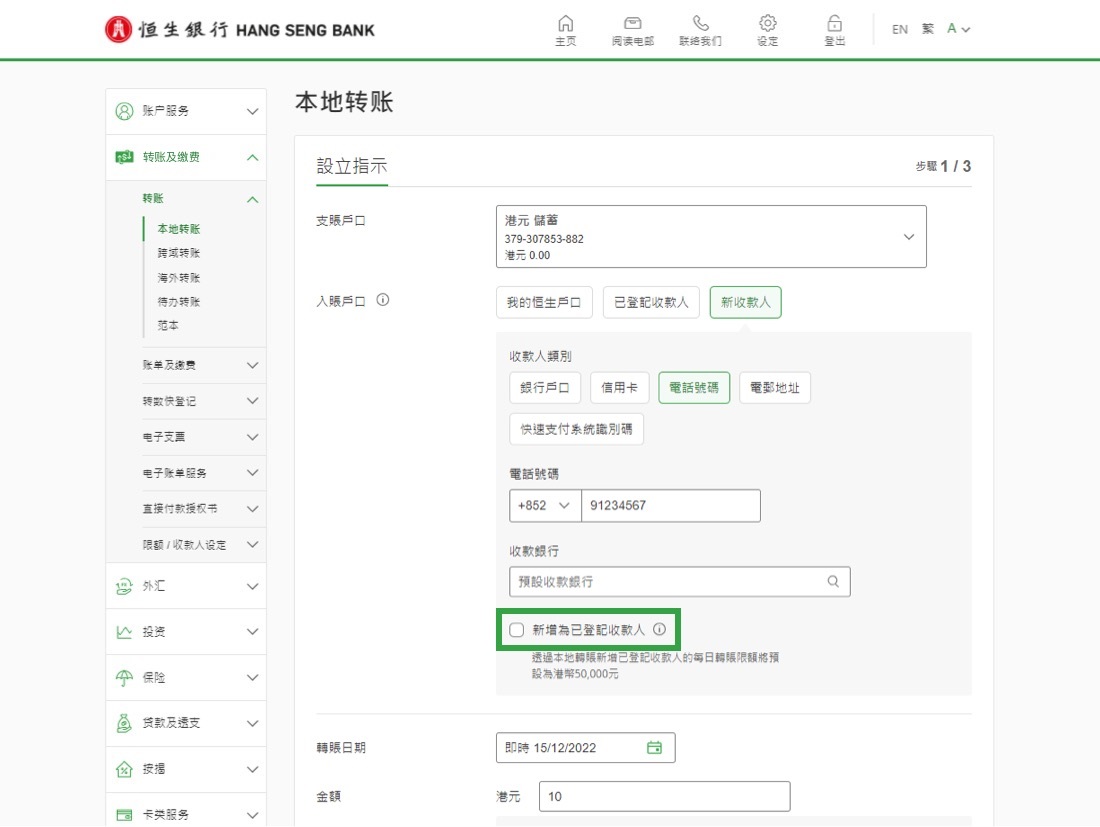This screenshot has width=1100, height=827.
Task: Switch language to EN
Action: (900, 29)
